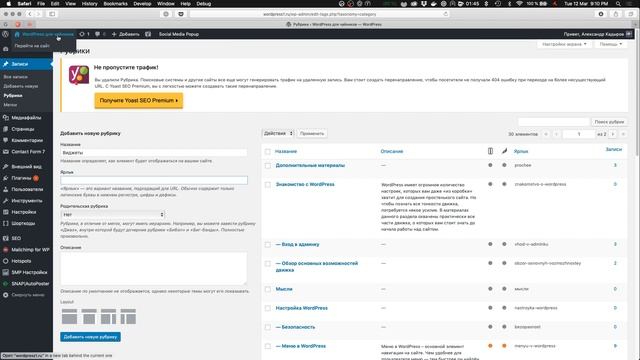Open the Safari History menu
640x360 pixels.
tap(89, 4)
